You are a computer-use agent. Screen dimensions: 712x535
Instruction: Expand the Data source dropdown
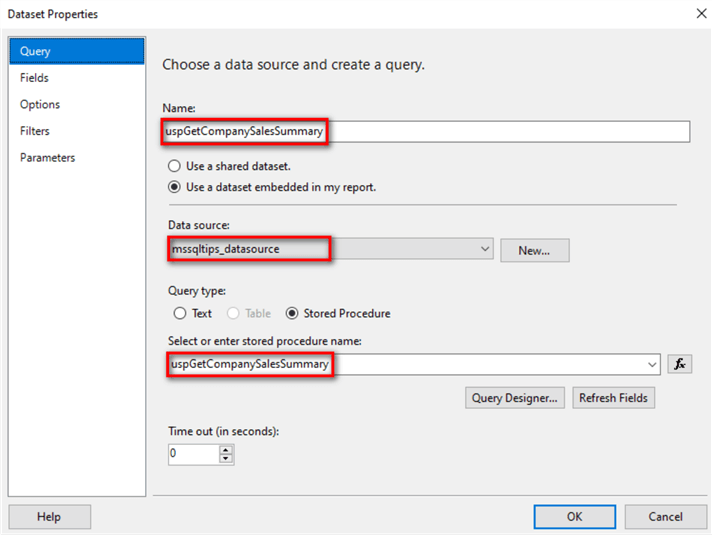[x=485, y=249]
